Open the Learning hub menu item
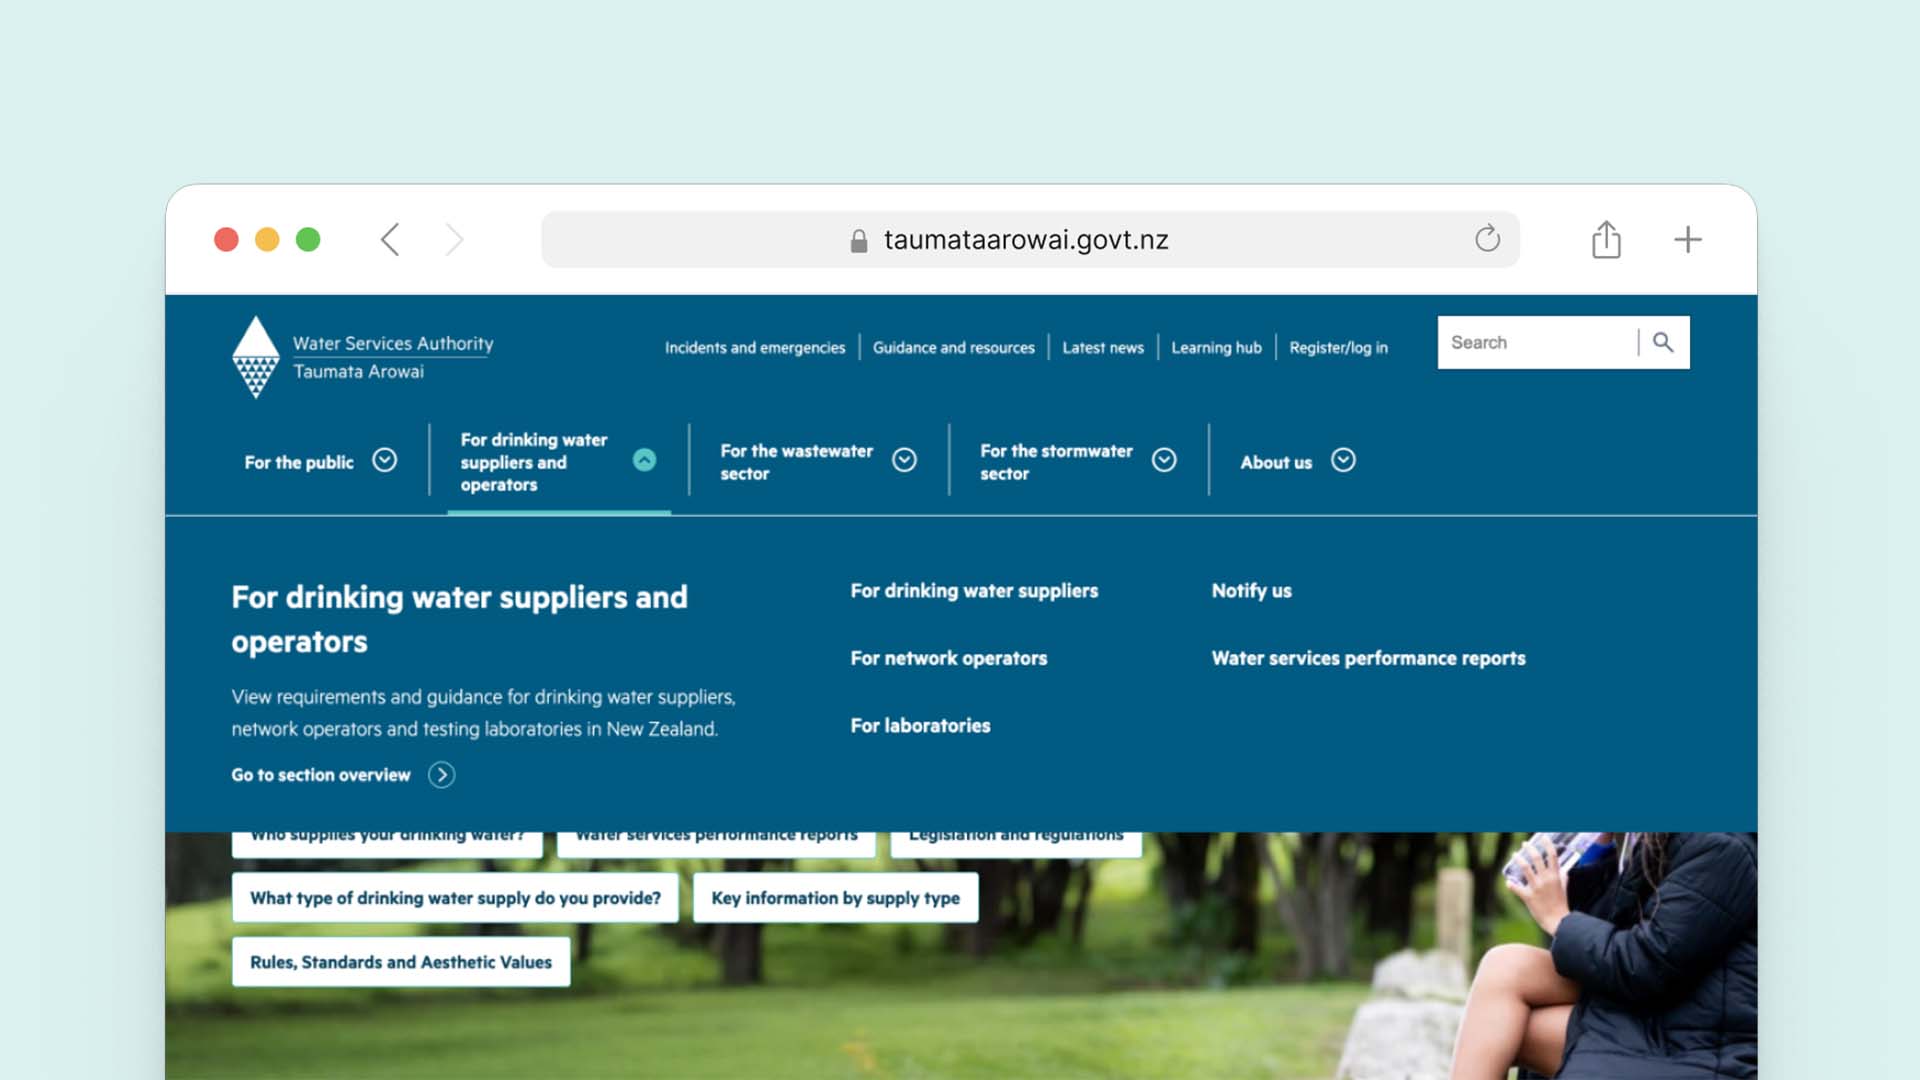This screenshot has width=1920, height=1080. point(1216,348)
